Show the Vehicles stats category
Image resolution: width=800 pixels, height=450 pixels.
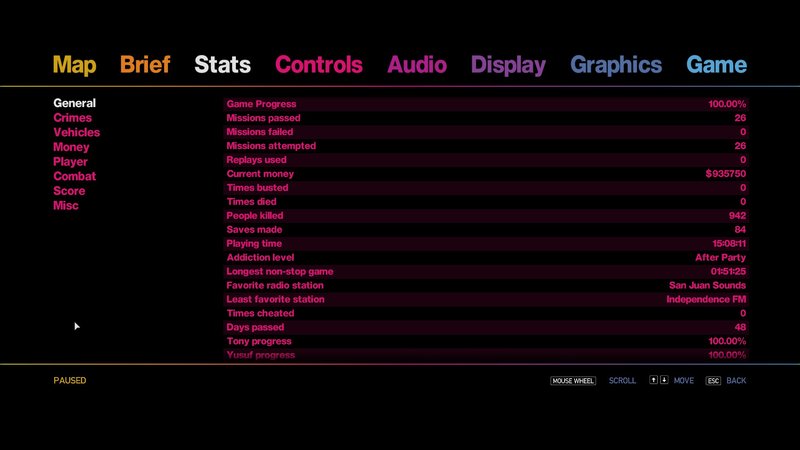click(77, 133)
